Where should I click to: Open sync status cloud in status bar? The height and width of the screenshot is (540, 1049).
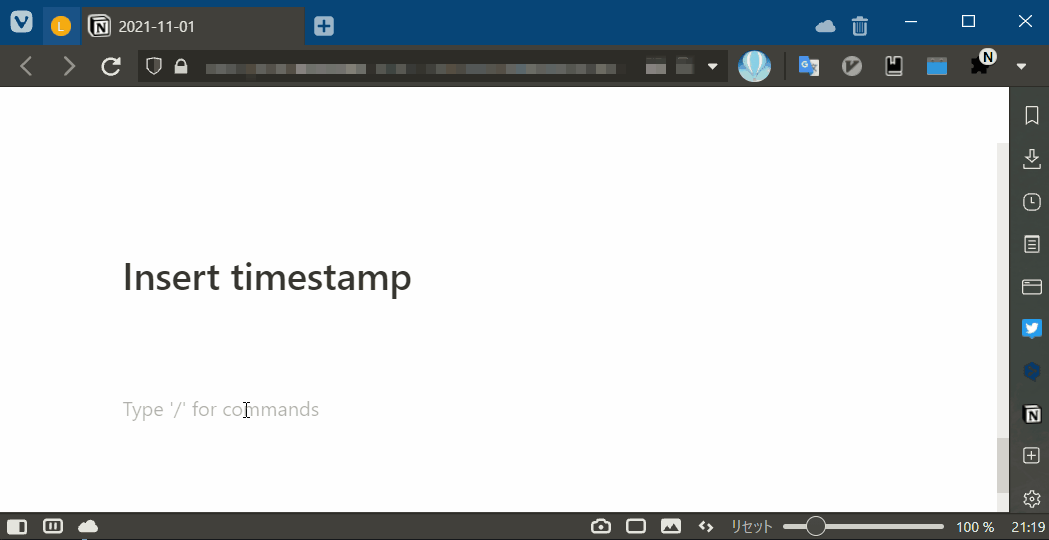tap(88, 527)
